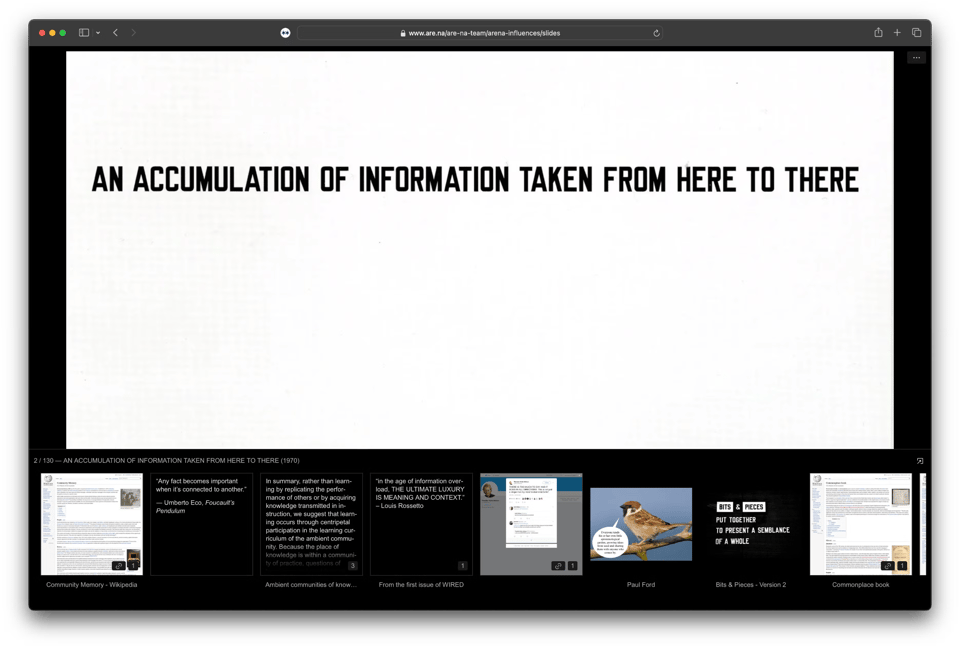Open a new tab
The height and width of the screenshot is (648, 960).
tap(897, 33)
